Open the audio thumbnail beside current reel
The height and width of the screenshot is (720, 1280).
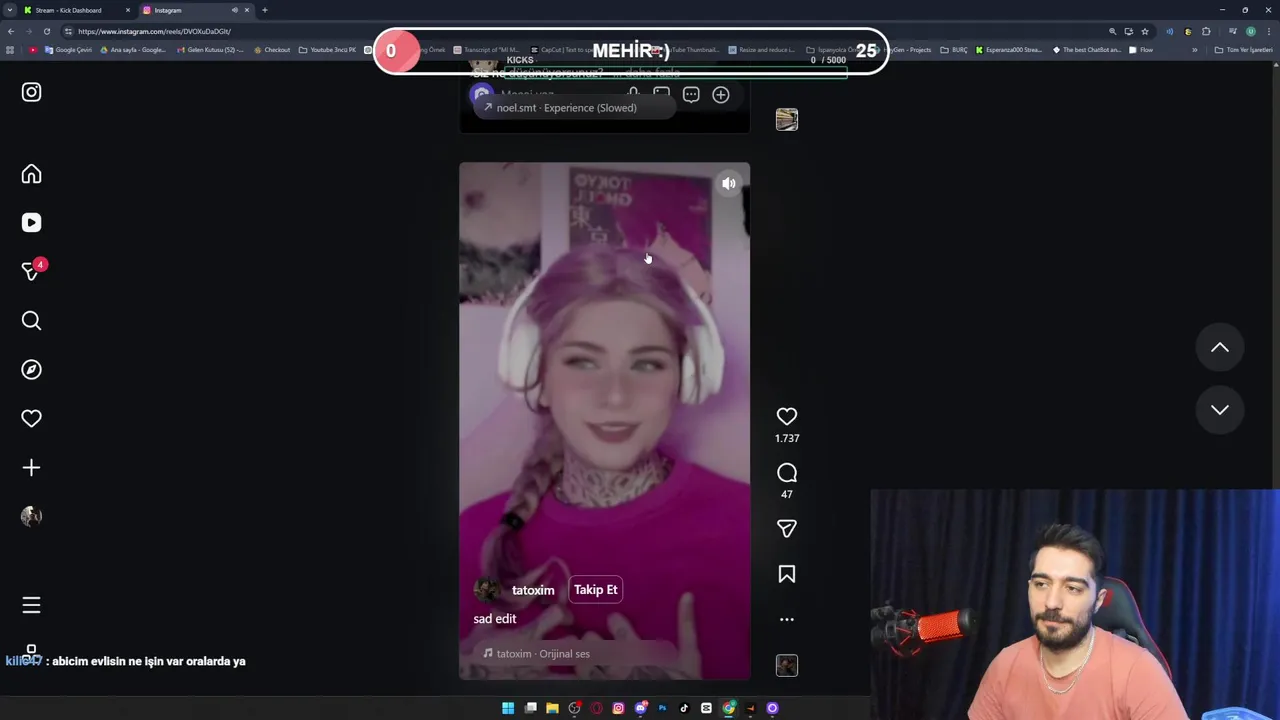(787, 665)
